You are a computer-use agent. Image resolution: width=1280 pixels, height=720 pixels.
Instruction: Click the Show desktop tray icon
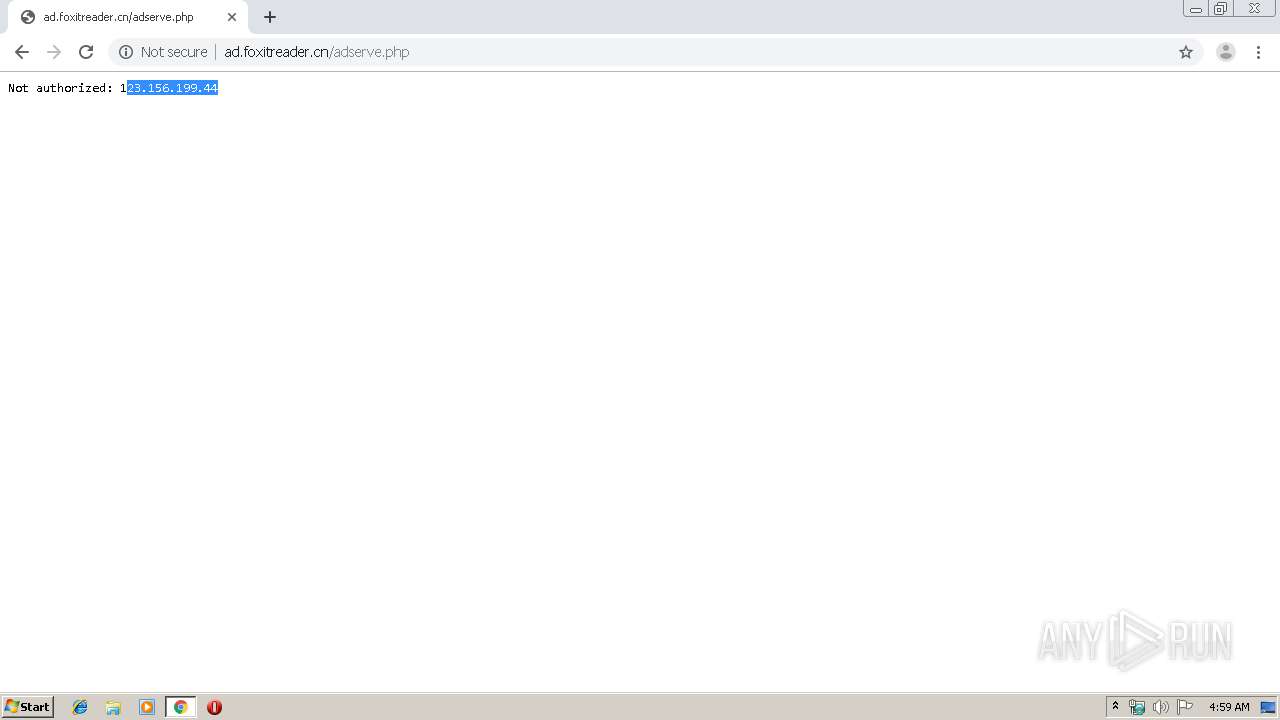1268,707
